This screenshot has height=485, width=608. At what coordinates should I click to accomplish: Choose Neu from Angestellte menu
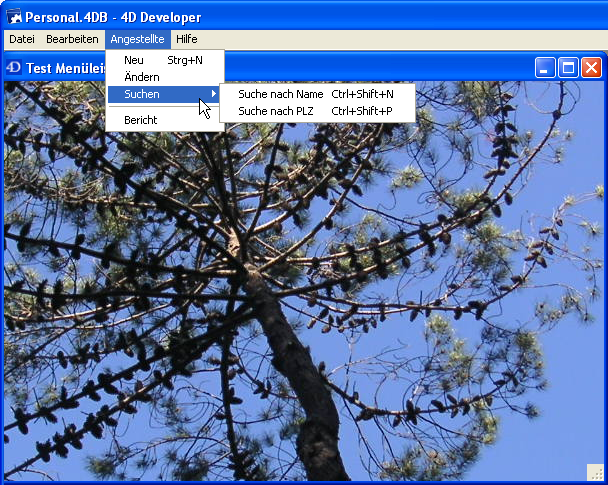coord(164,60)
